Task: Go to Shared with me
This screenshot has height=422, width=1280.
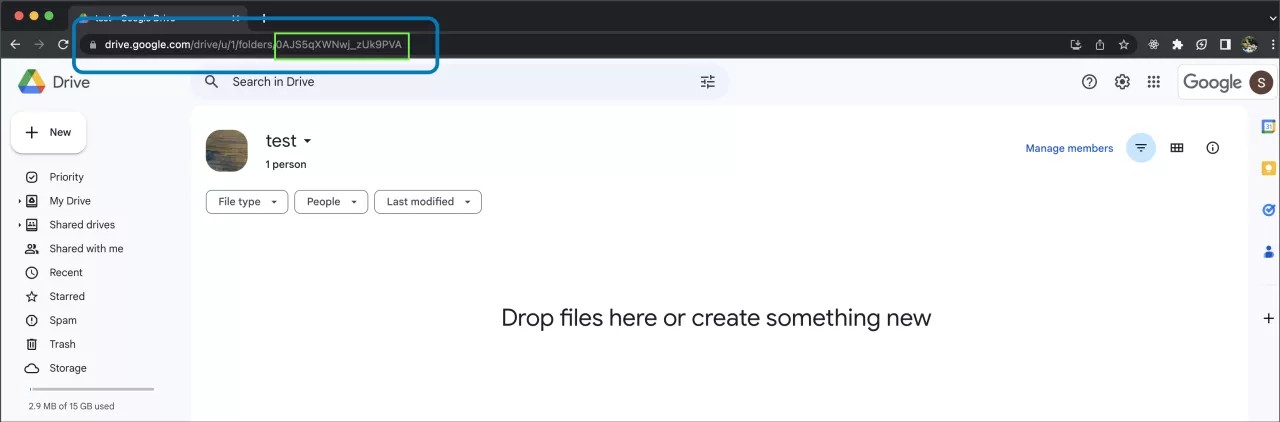Action: (x=86, y=249)
